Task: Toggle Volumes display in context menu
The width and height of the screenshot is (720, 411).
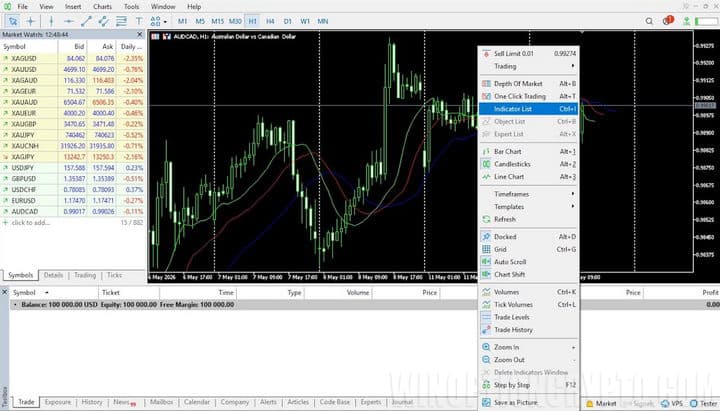Action: coord(529,292)
